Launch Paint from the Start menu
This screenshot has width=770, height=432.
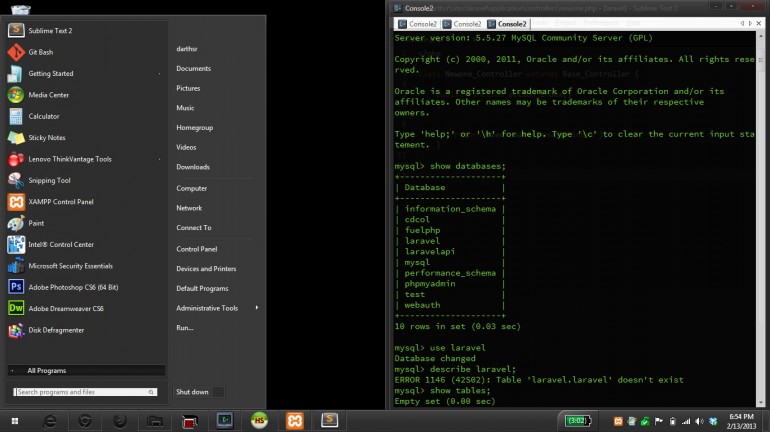(x=86, y=223)
